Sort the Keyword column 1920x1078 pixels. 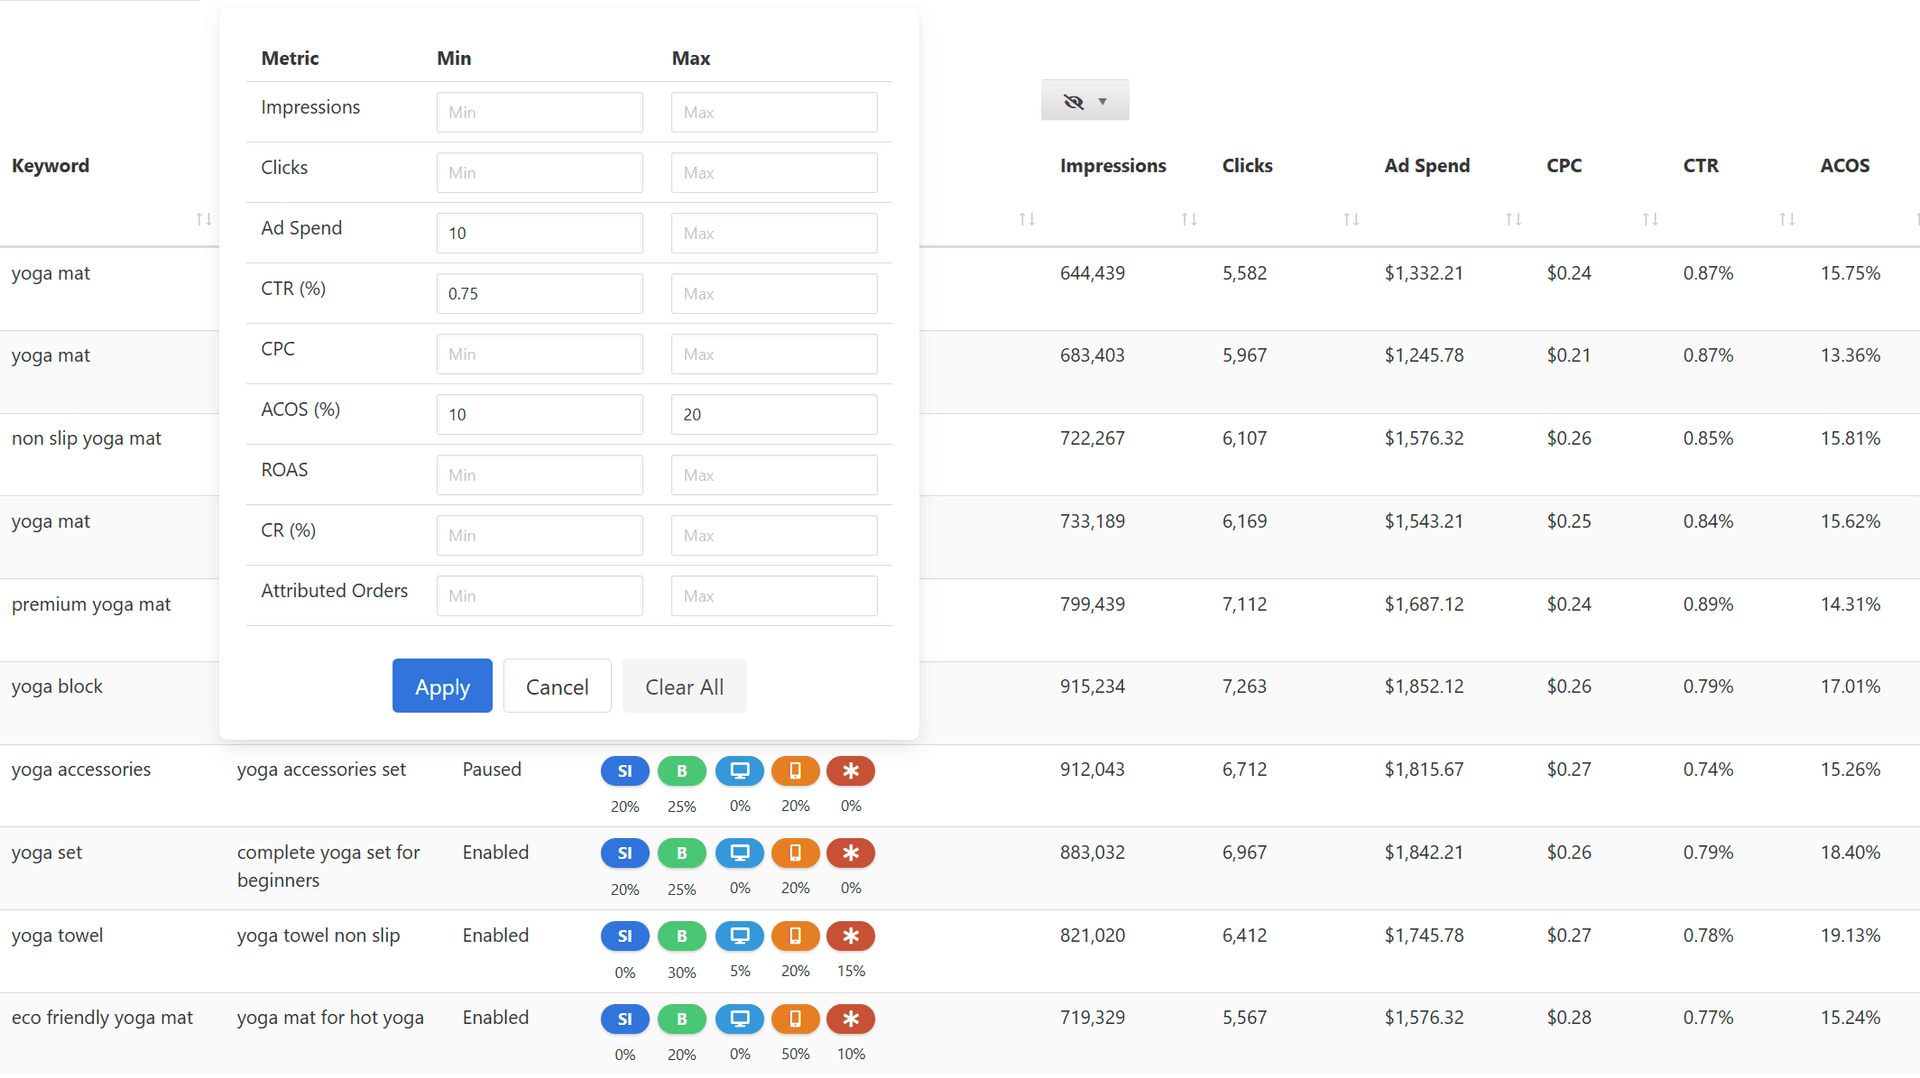[204, 219]
